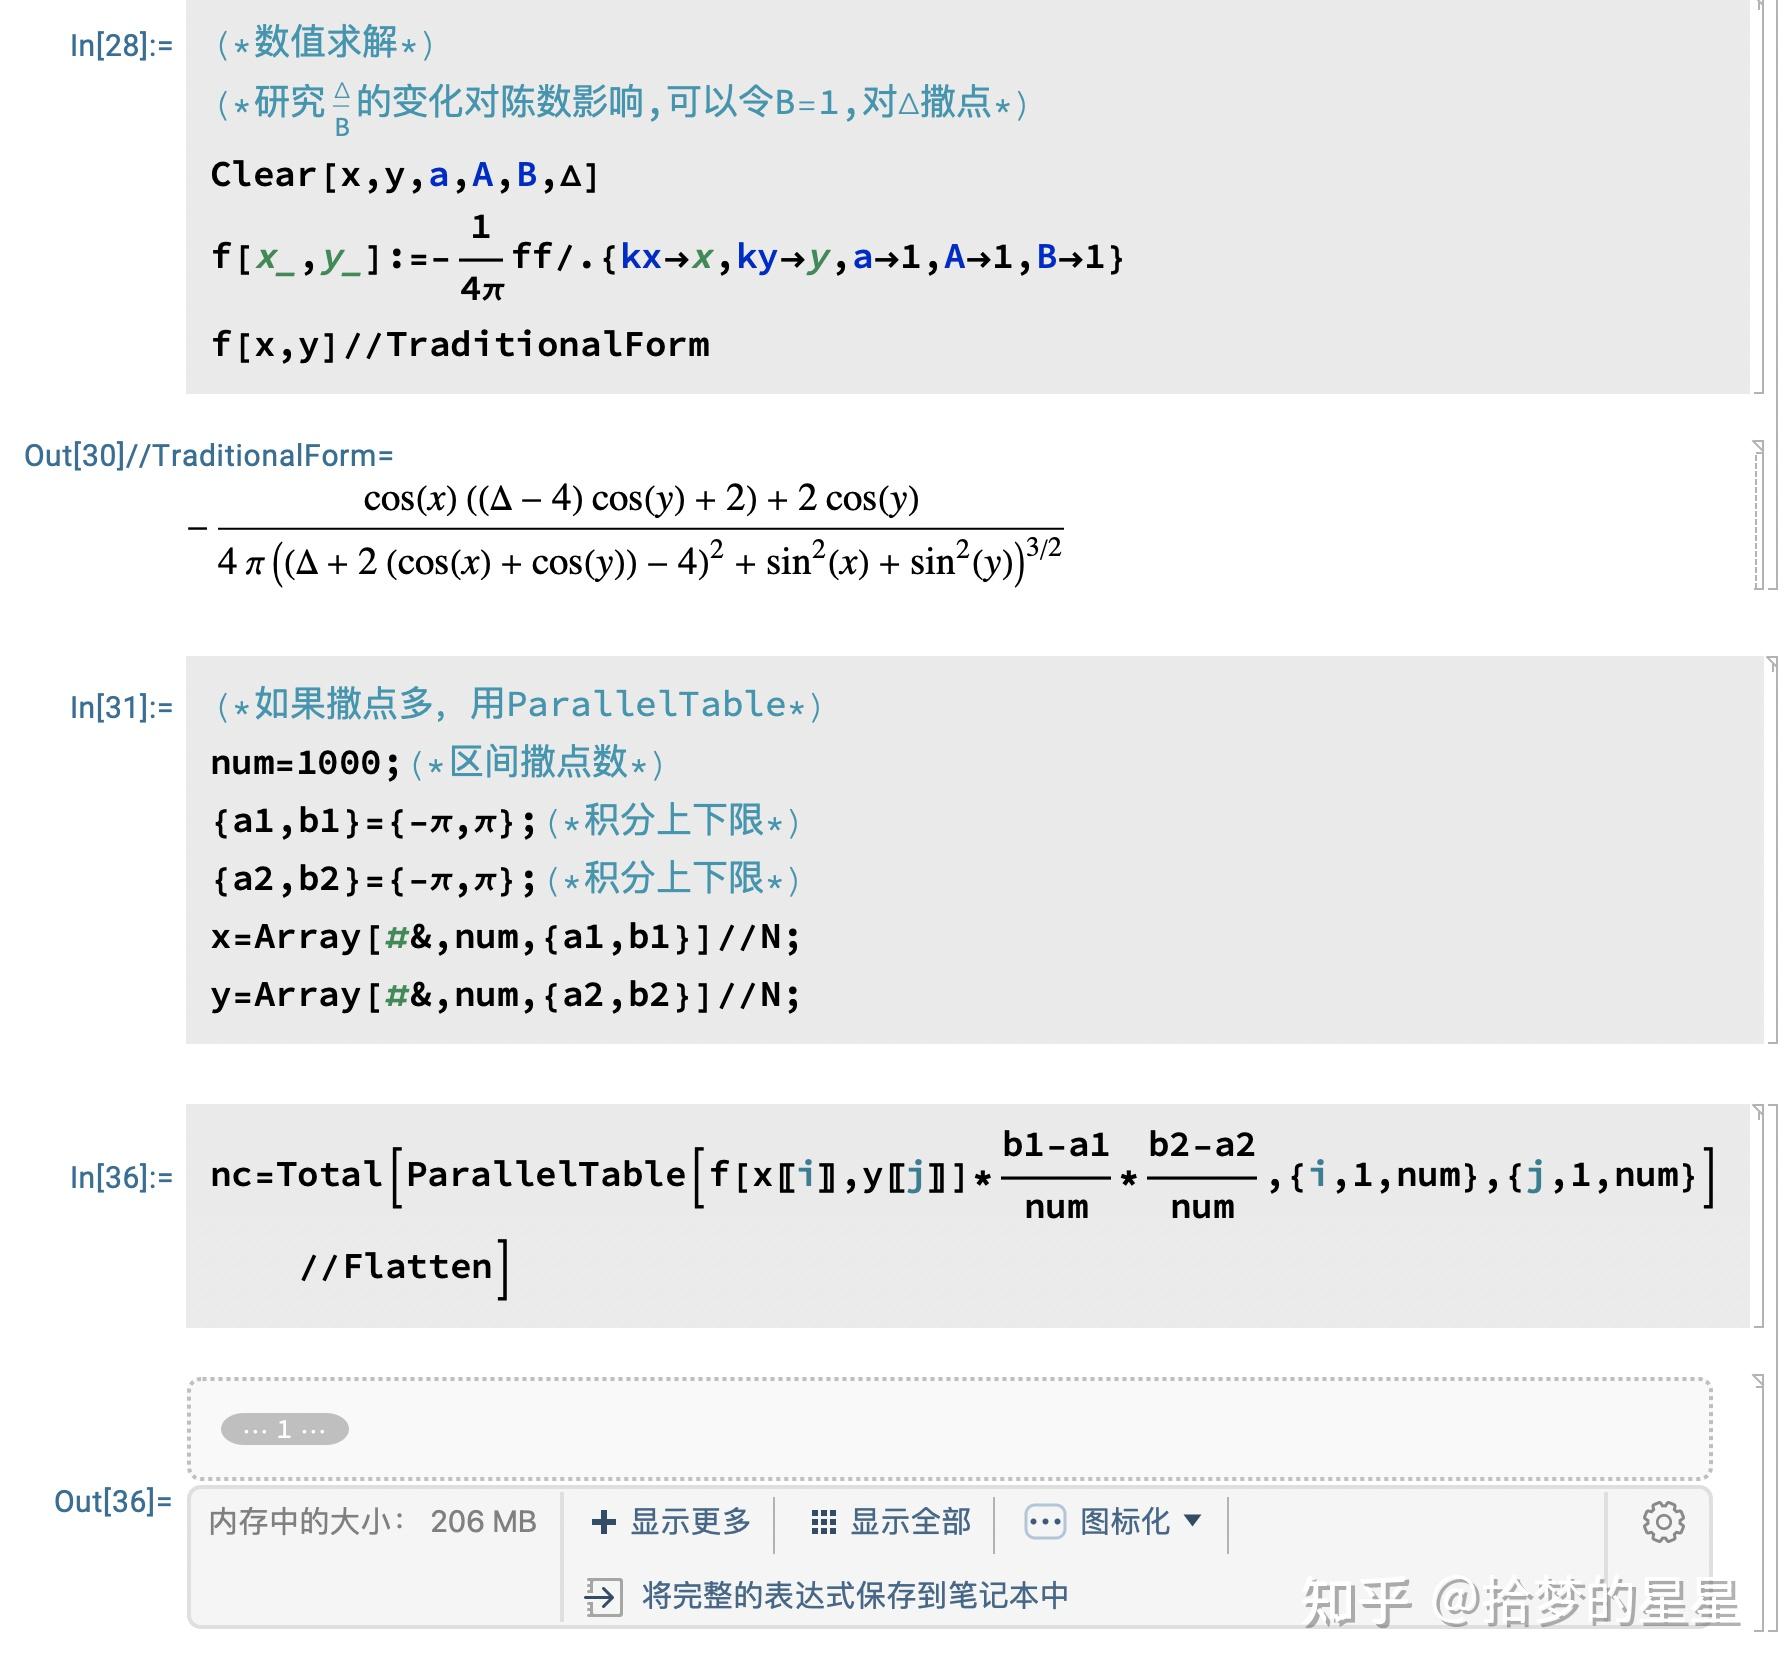Select the In[36] cell bracket
The width and height of the screenshot is (1788, 1676).
[1759, 1215]
